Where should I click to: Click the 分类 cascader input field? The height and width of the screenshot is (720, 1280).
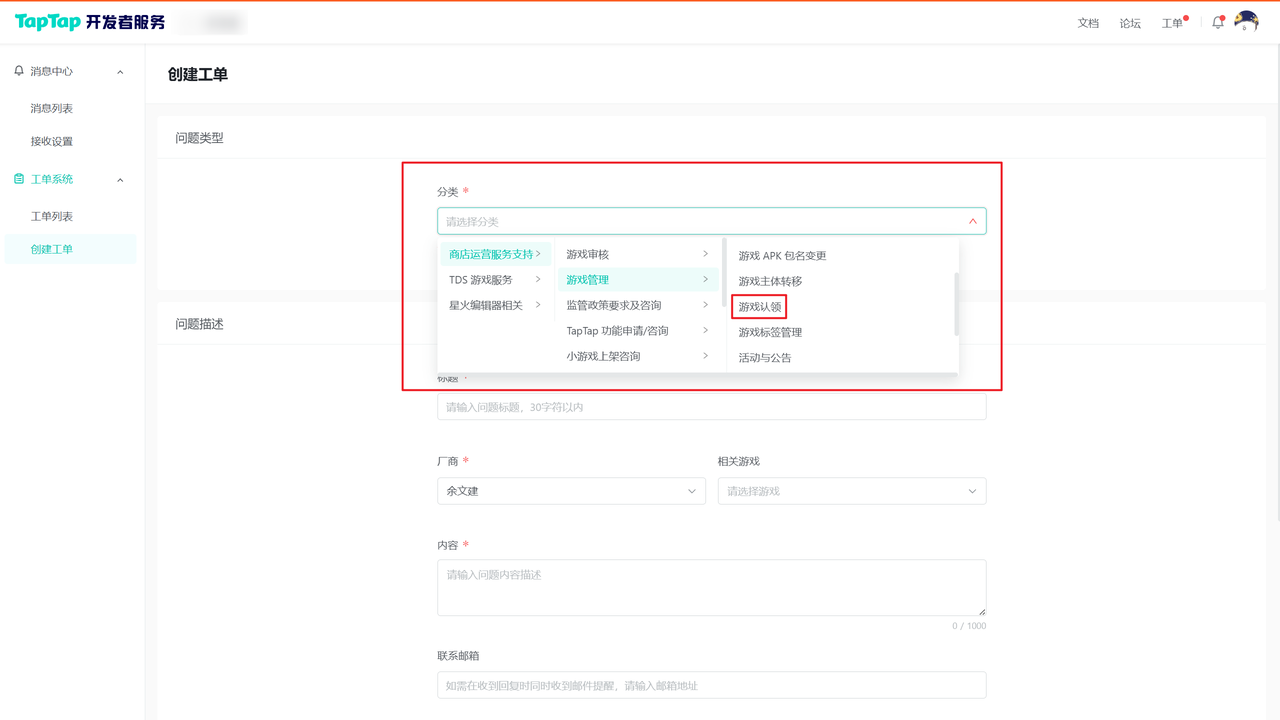(700, 221)
